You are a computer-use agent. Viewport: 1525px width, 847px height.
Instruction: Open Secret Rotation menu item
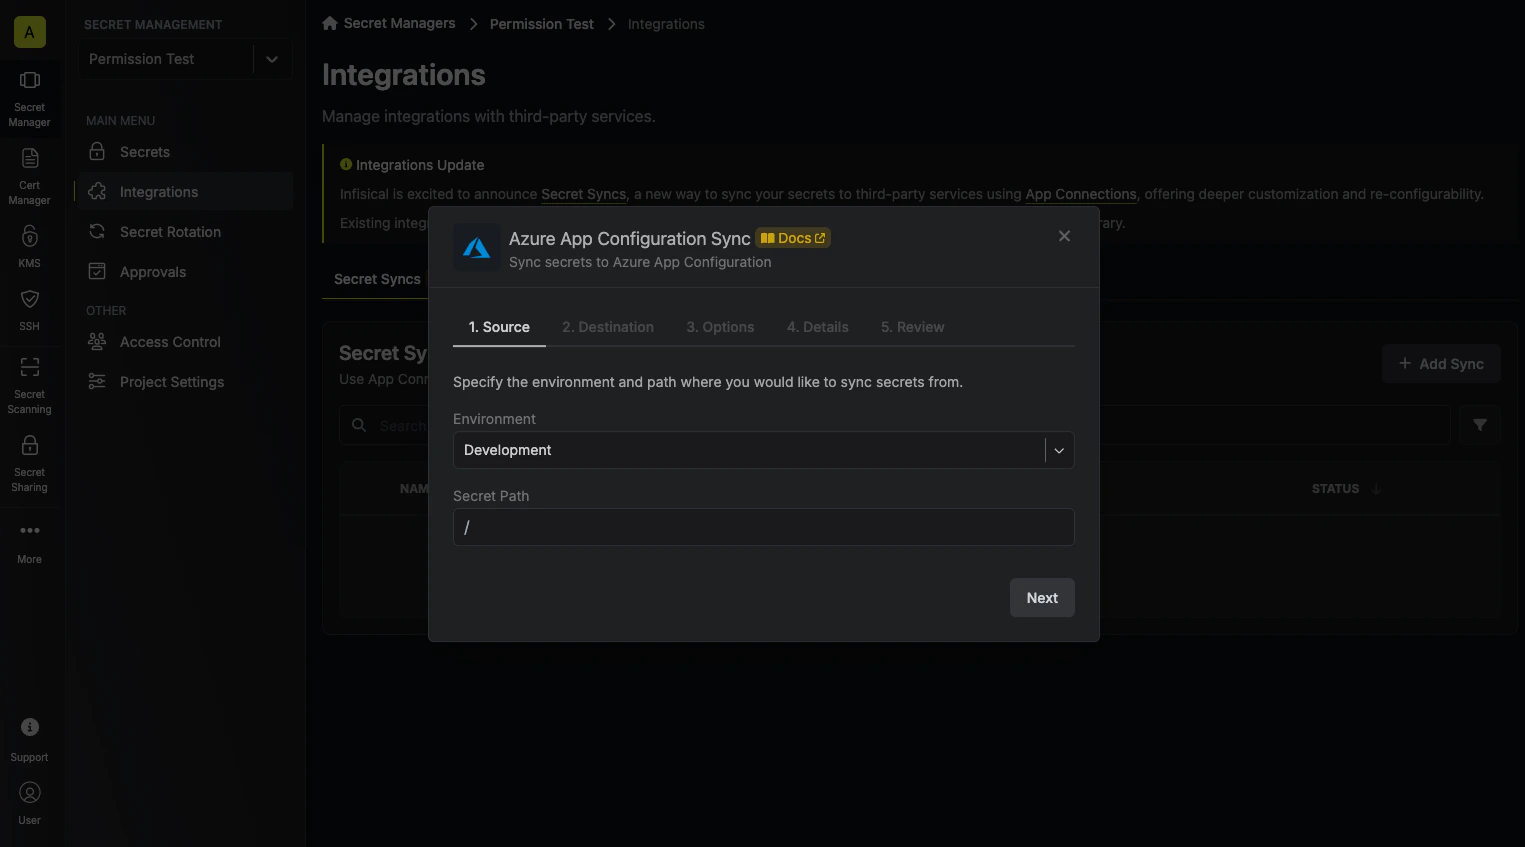click(184, 232)
